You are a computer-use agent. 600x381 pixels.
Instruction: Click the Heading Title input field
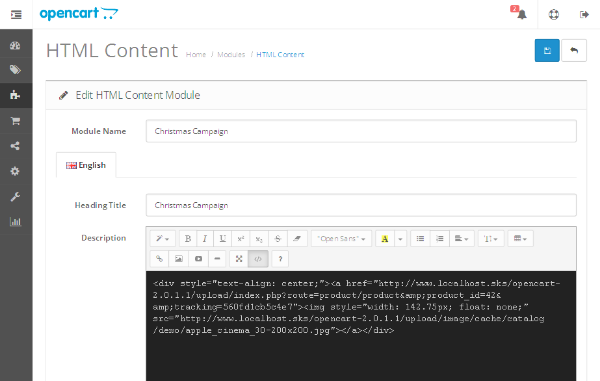click(361, 205)
